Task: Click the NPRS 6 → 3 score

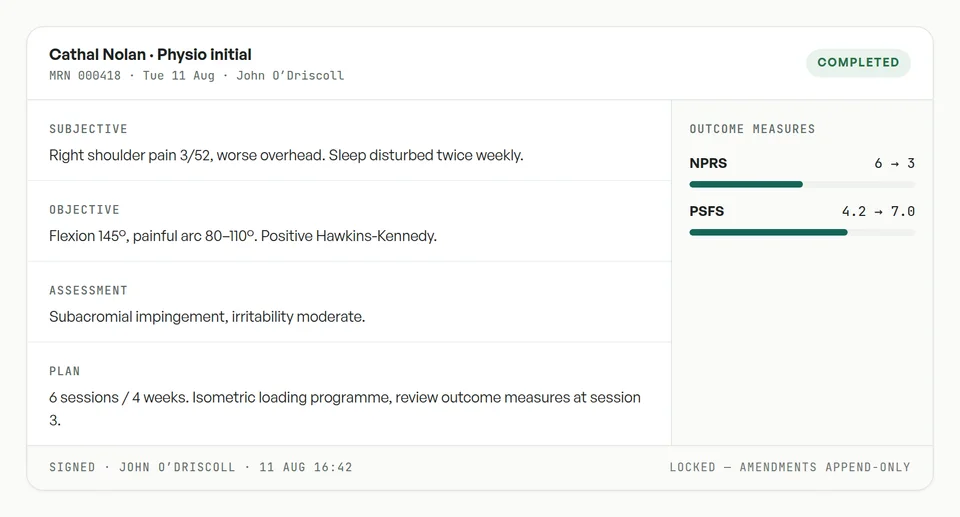Action: (x=894, y=163)
